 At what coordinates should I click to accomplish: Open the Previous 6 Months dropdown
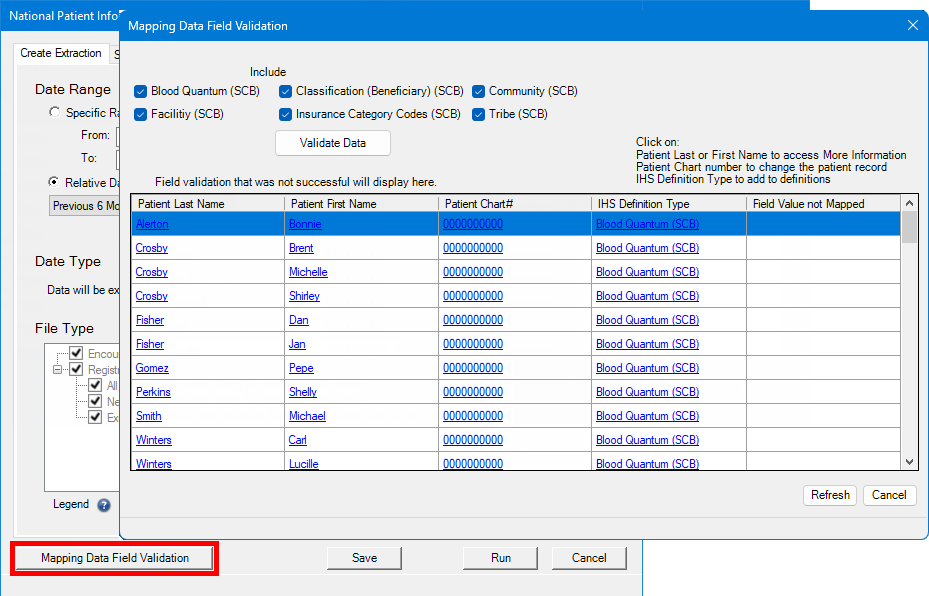click(84, 206)
